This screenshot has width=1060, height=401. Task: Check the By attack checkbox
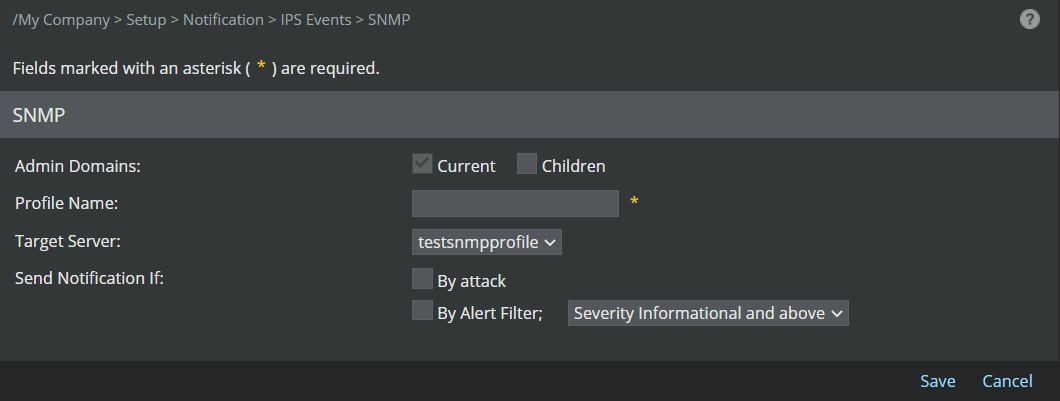coord(422,279)
